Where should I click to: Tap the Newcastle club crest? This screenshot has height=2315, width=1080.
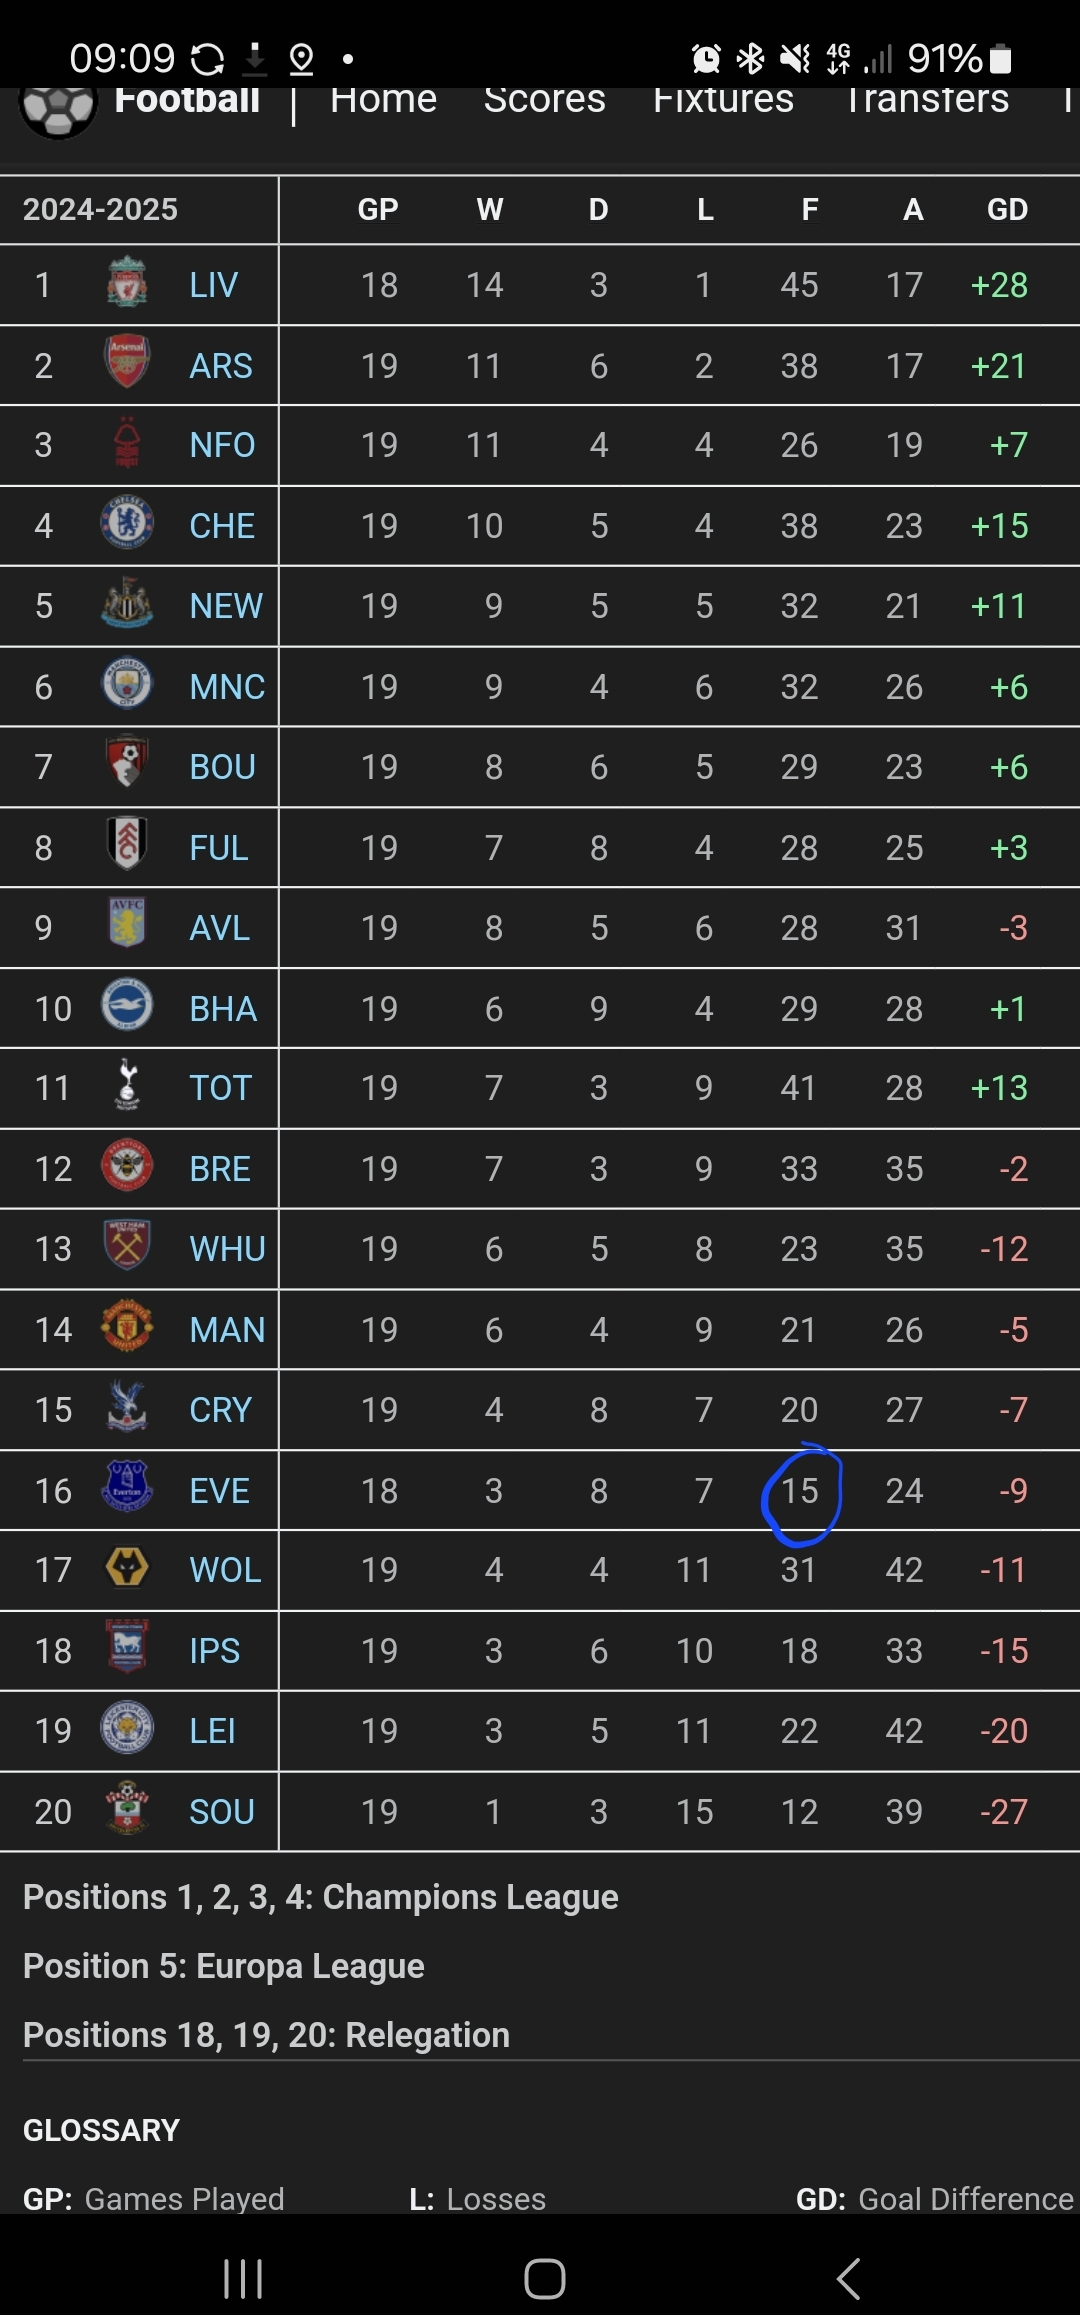click(127, 604)
